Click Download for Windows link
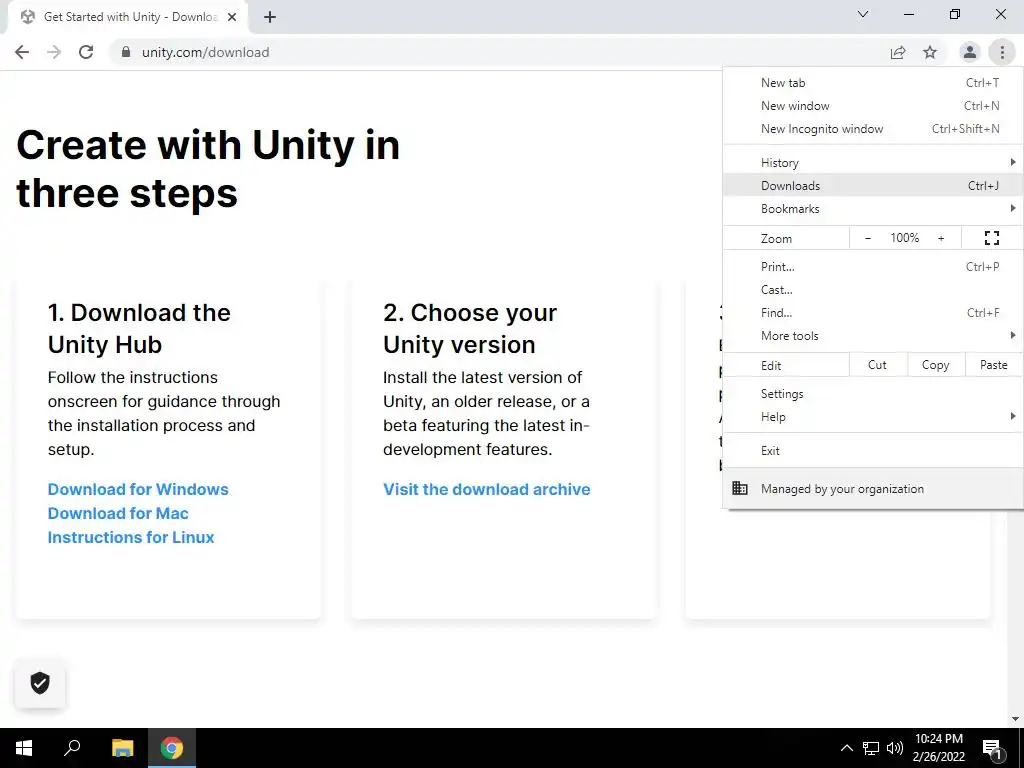Viewport: 1024px width, 768px height. pos(138,489)
